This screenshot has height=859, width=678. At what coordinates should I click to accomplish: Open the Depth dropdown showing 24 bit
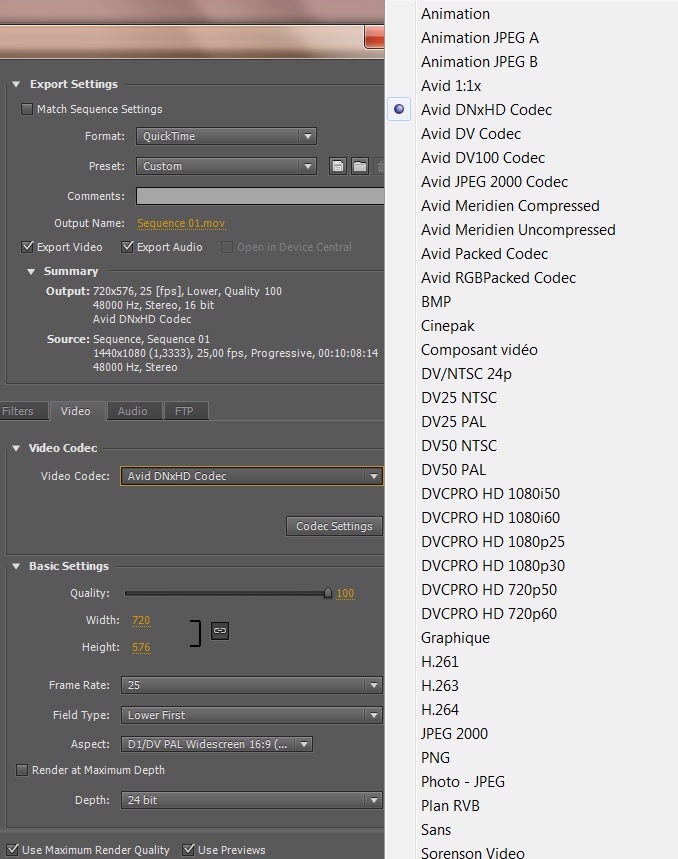coord(251,800)
